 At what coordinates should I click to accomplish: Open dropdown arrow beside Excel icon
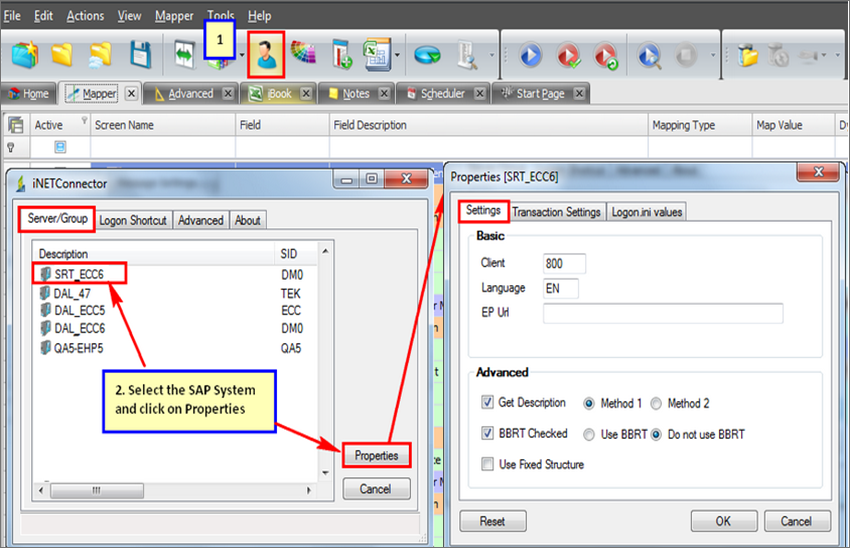point(397,55)
